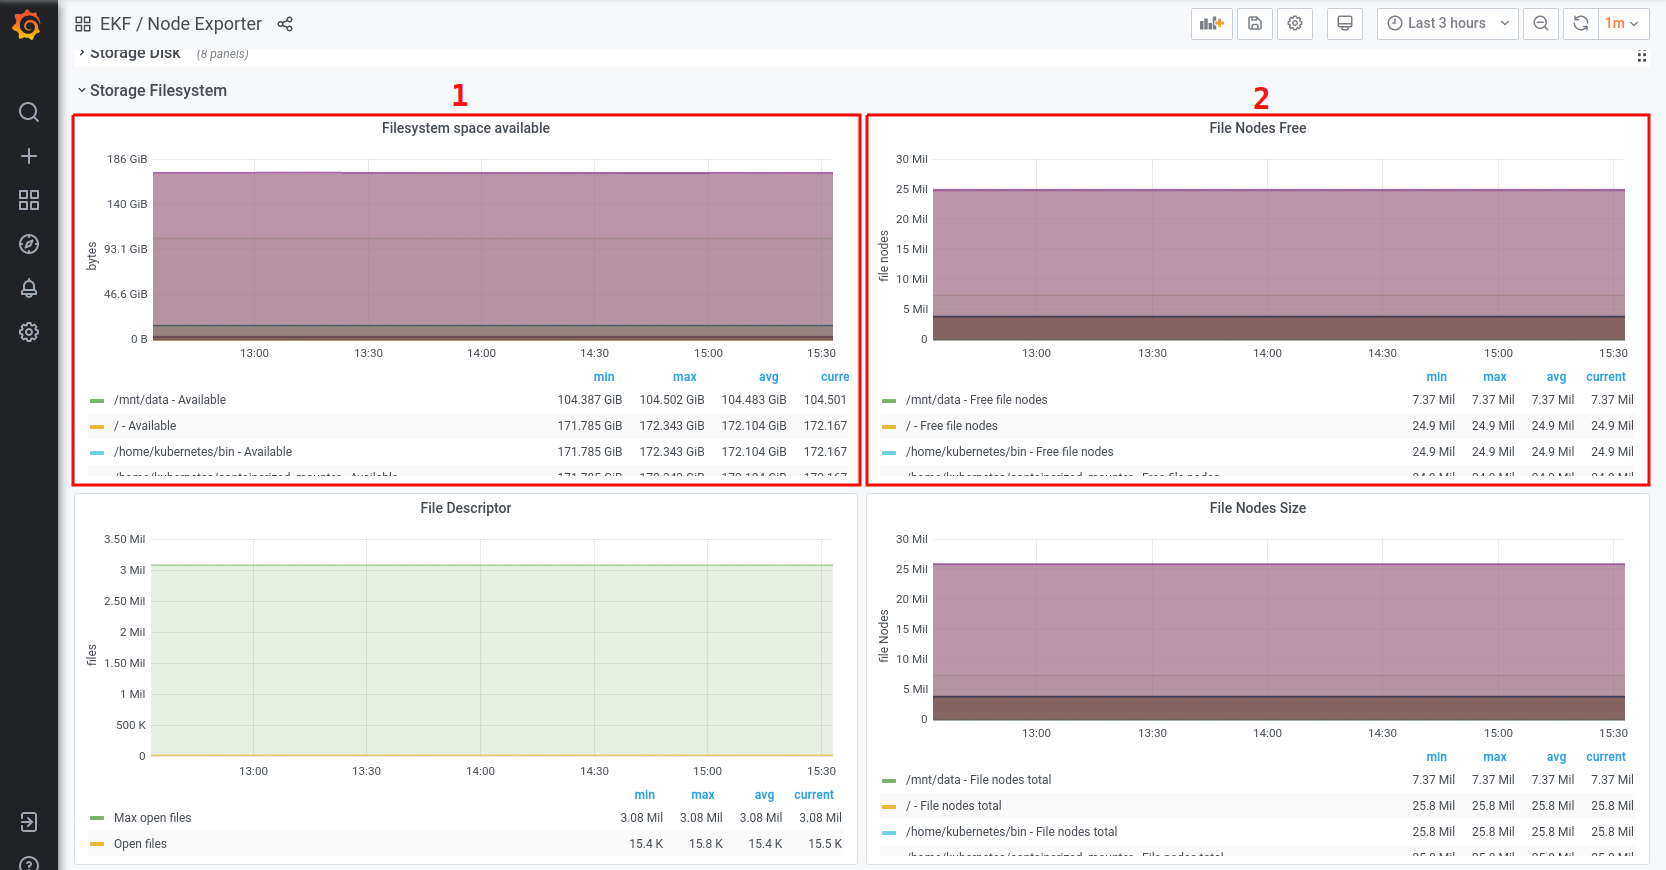Click the (8 panels) label
The width and height of the screenshot is (1666, 870).
(222, 54)
